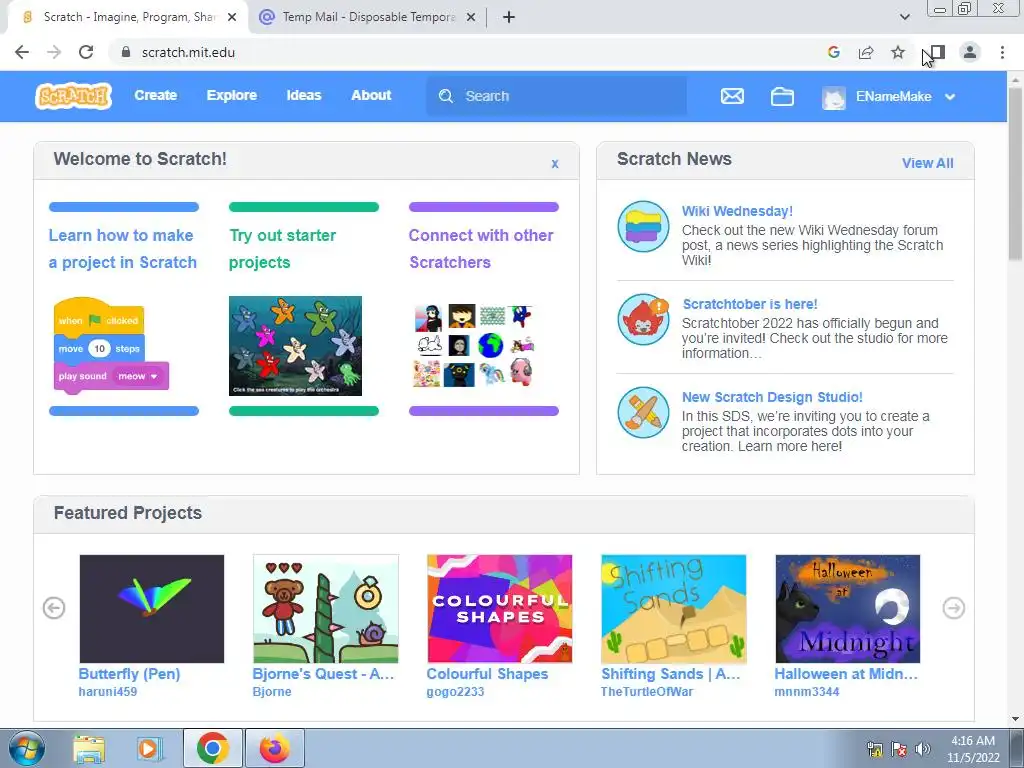
Task: Click View All news link
Action: coord(927,163)
